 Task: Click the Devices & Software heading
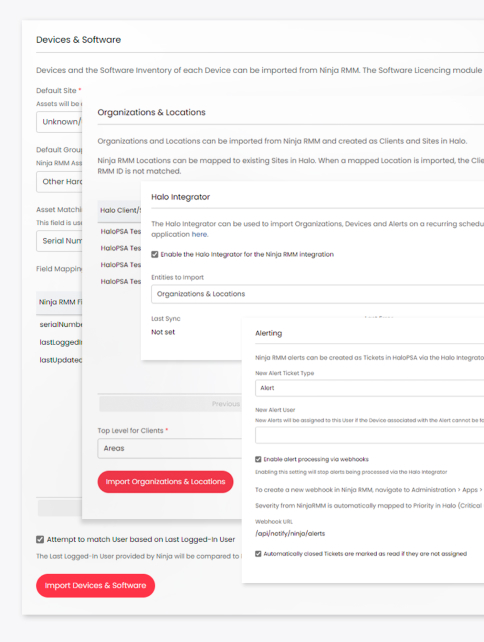[x=78, y=40]
